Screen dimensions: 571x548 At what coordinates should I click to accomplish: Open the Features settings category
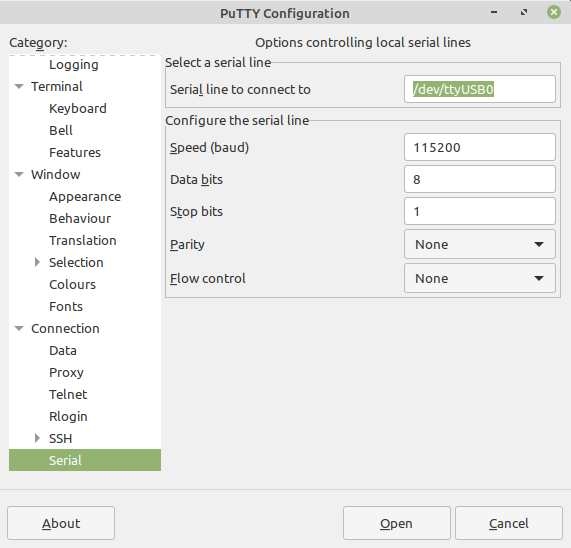pyautogui.click(x=75, y=153)
